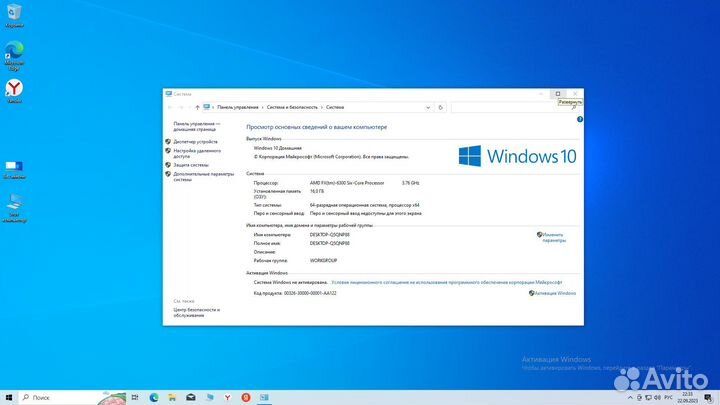Click the blue window-stack icon in taskbar
720x405 pixels.
click(209, 397)
